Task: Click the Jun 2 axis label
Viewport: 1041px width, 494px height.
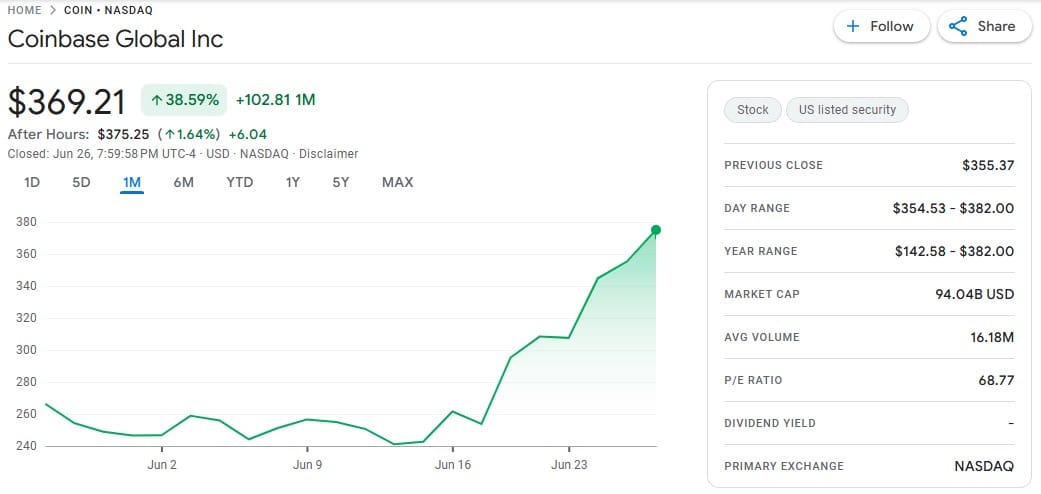Action: [162, 465]
